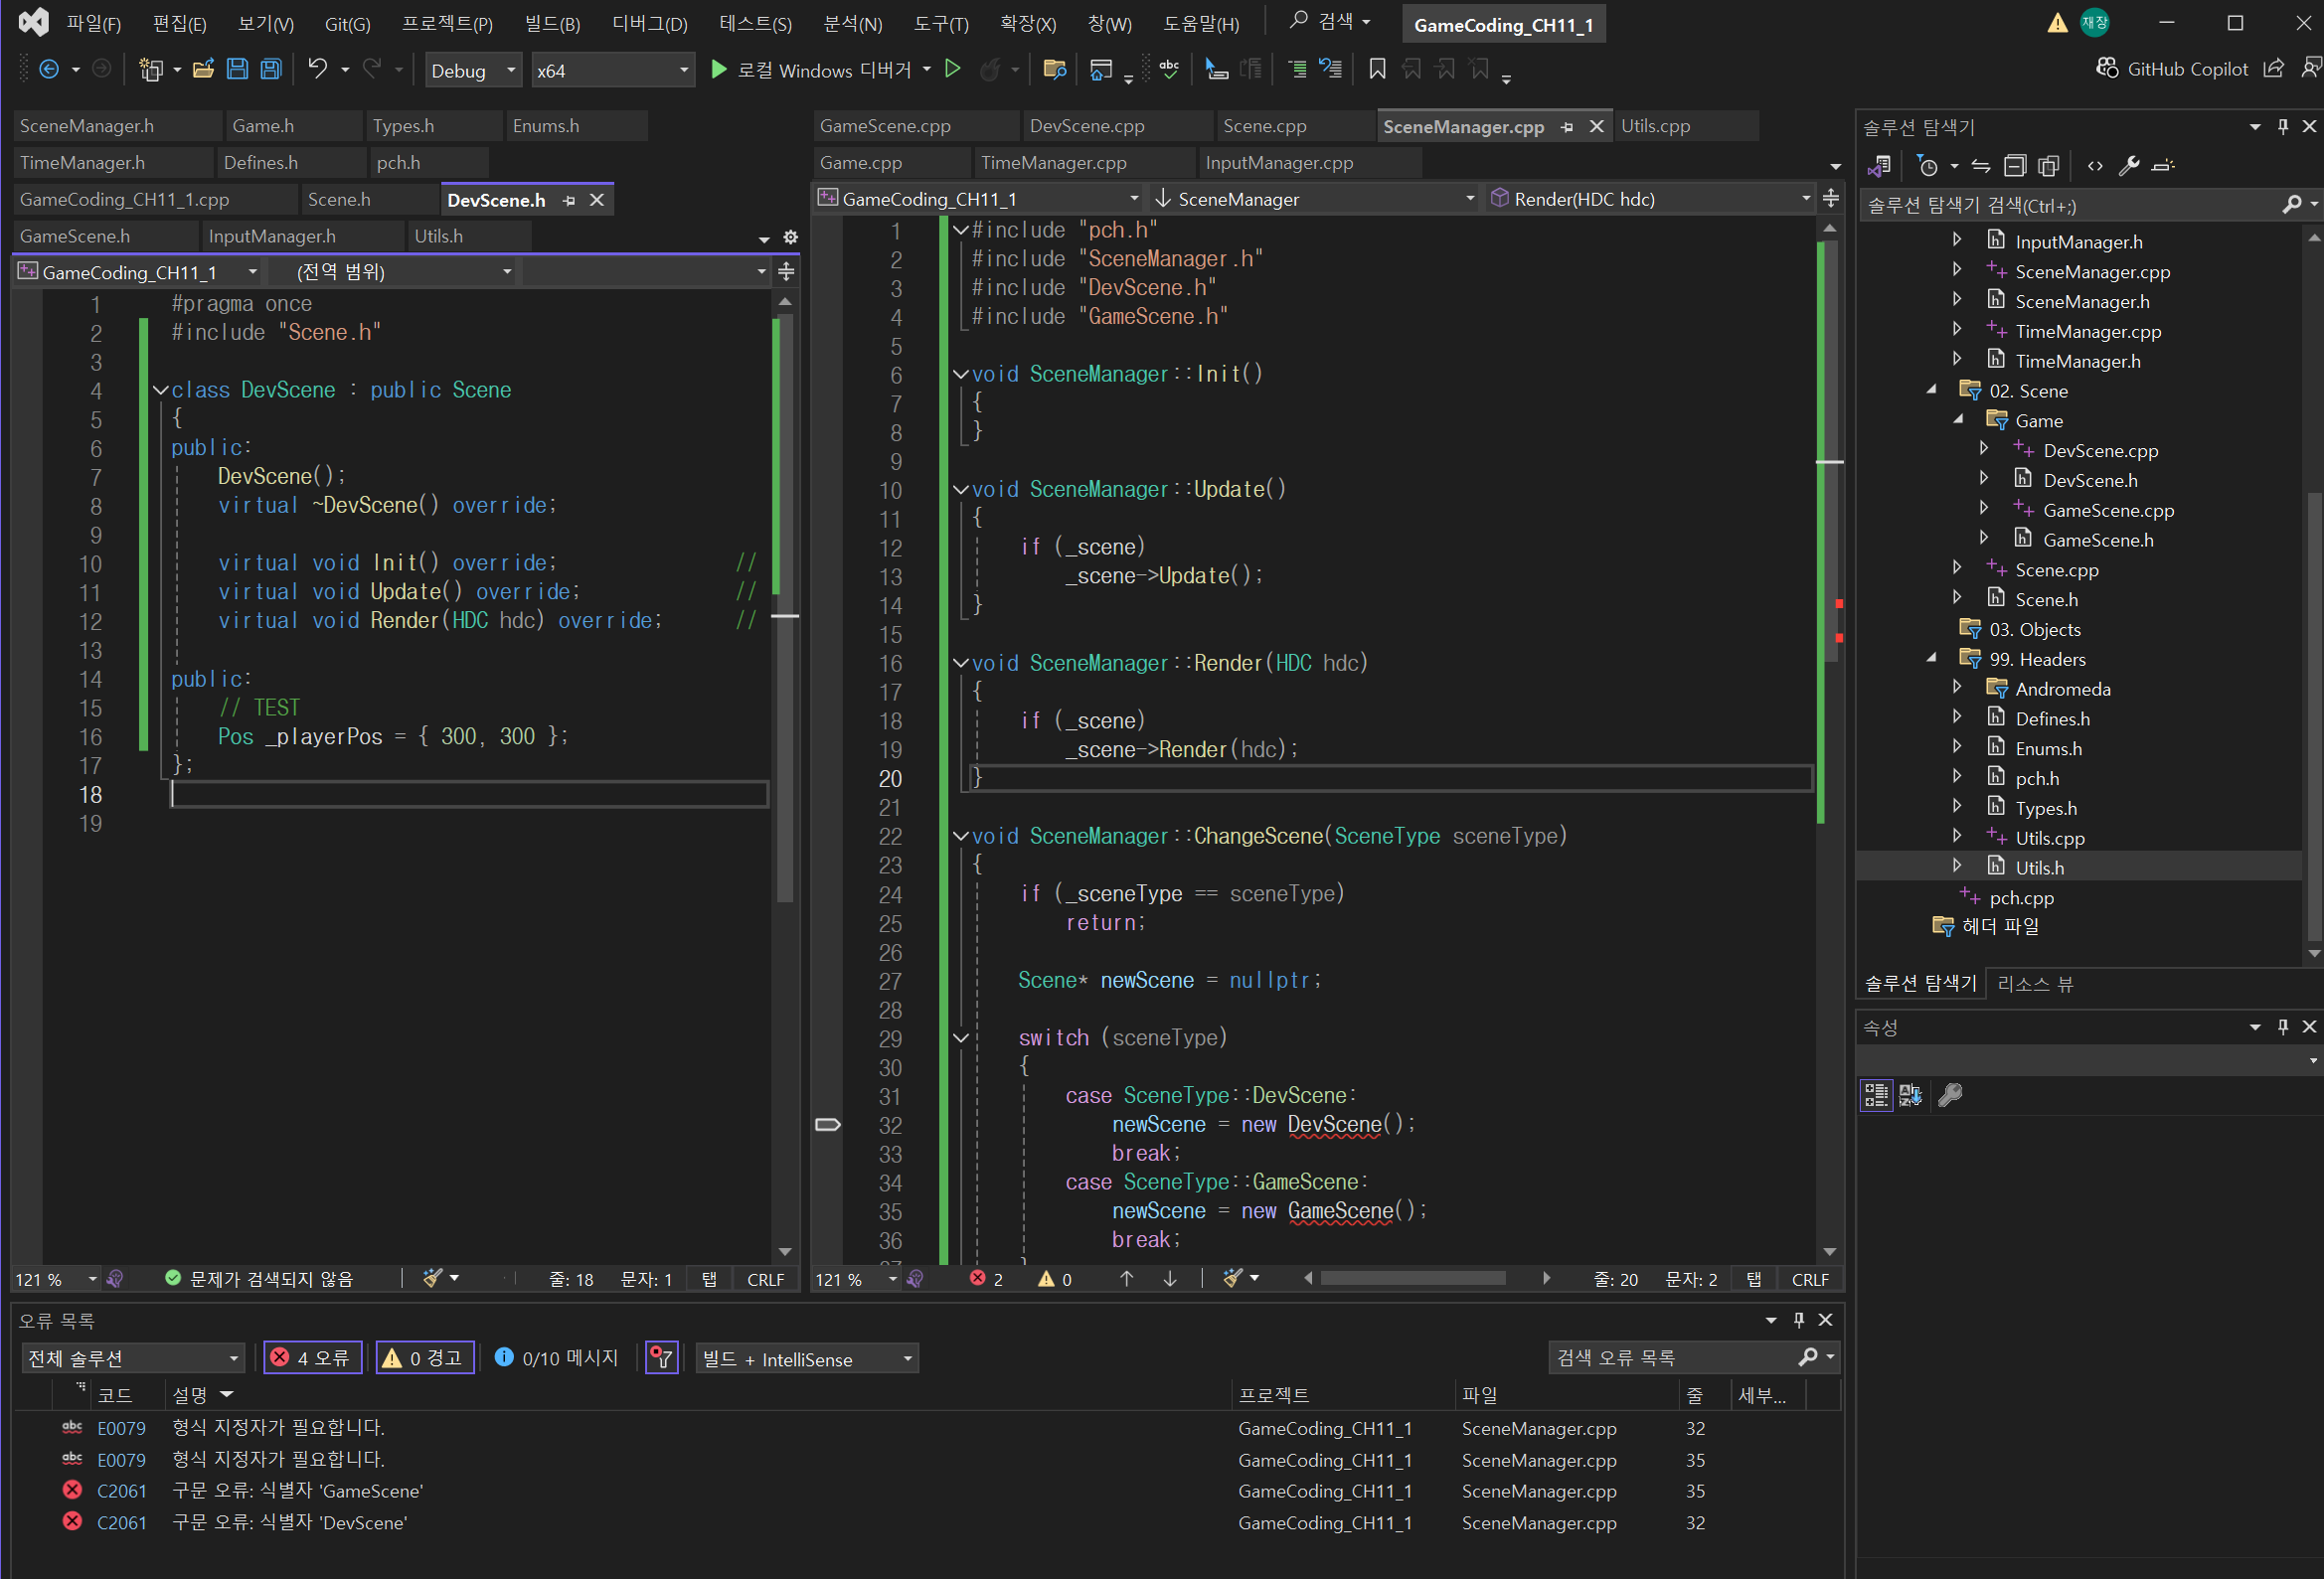This screenshot has height=1579, width=2324.
Task: Click the Solution Explorer sync view icon
Action: click(x=1980, y=166)
